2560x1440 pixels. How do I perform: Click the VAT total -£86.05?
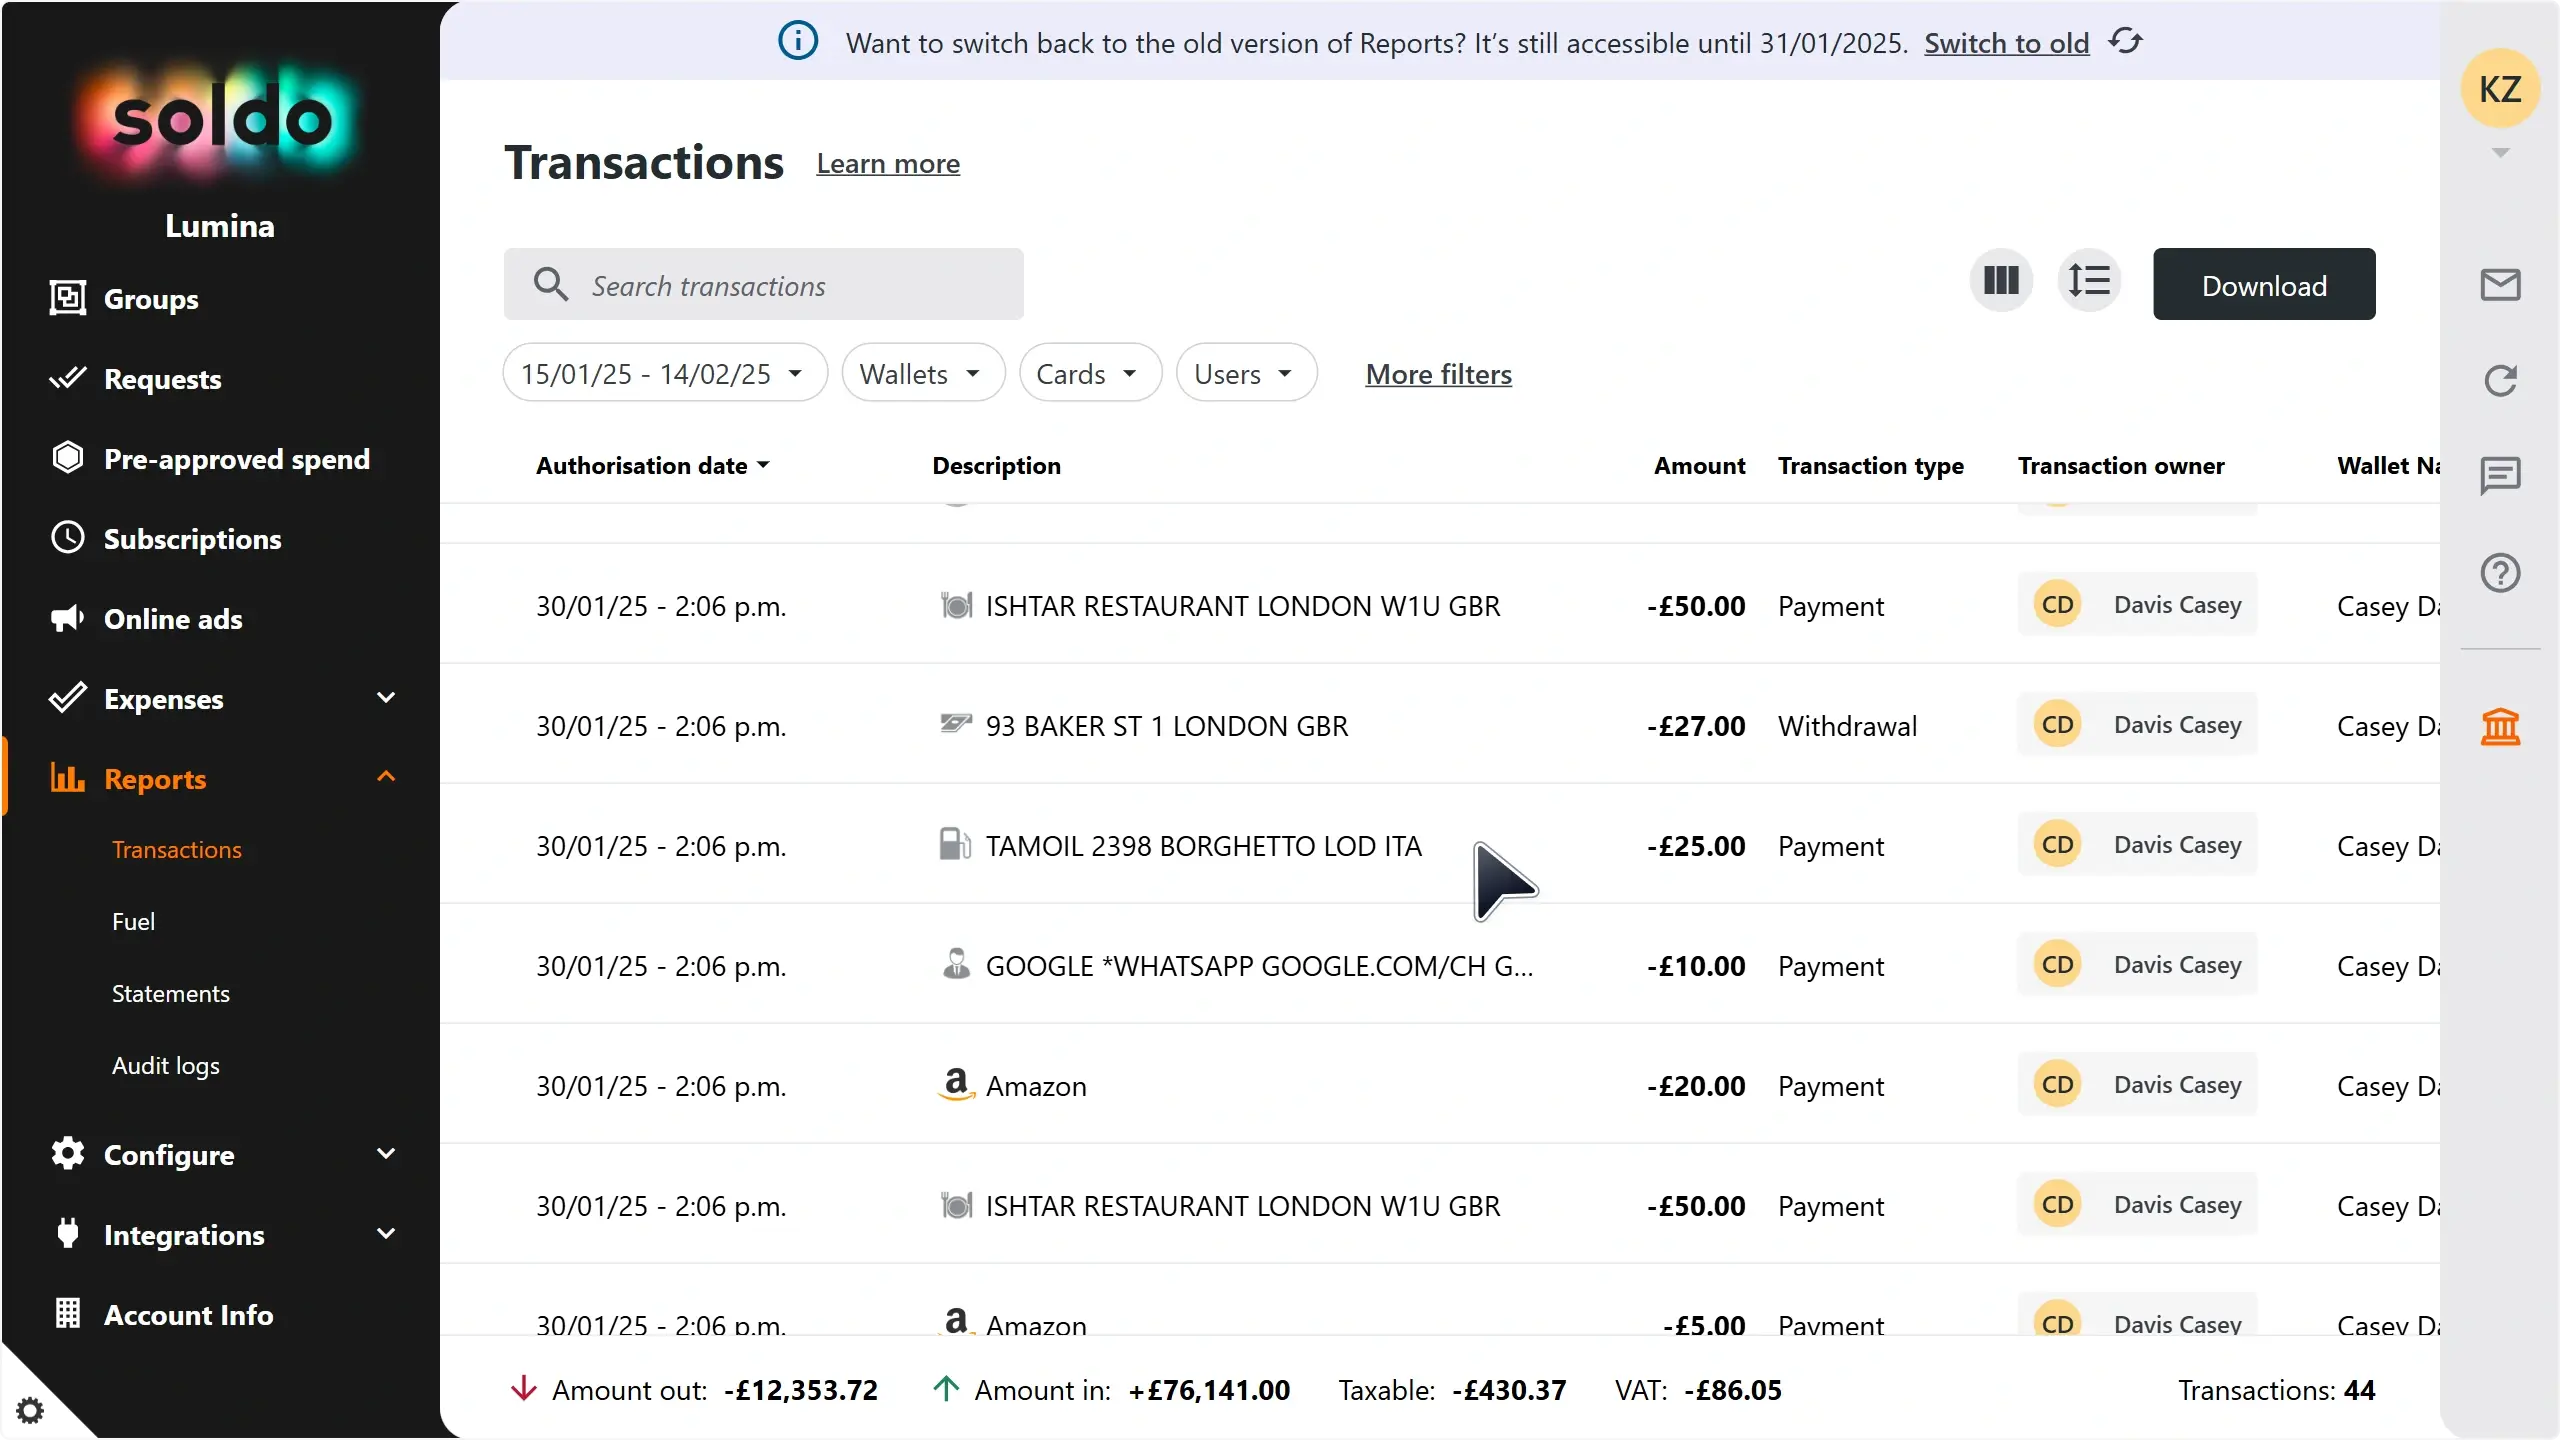pyautogui.click(x=1698, y=1390)
